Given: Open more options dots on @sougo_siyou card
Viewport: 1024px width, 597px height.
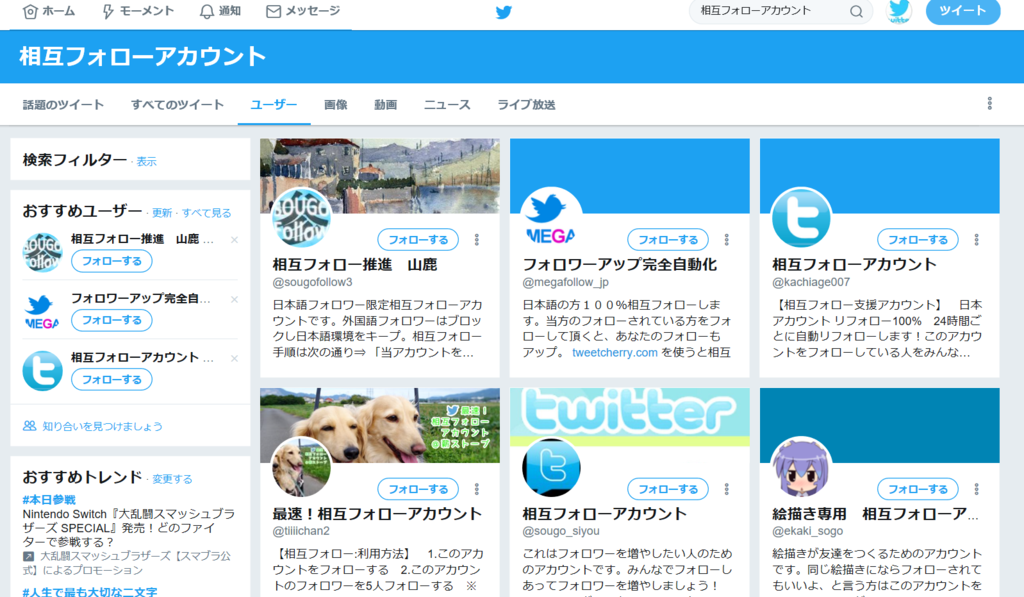Looking at the screenshot, I should coord(726,489).
